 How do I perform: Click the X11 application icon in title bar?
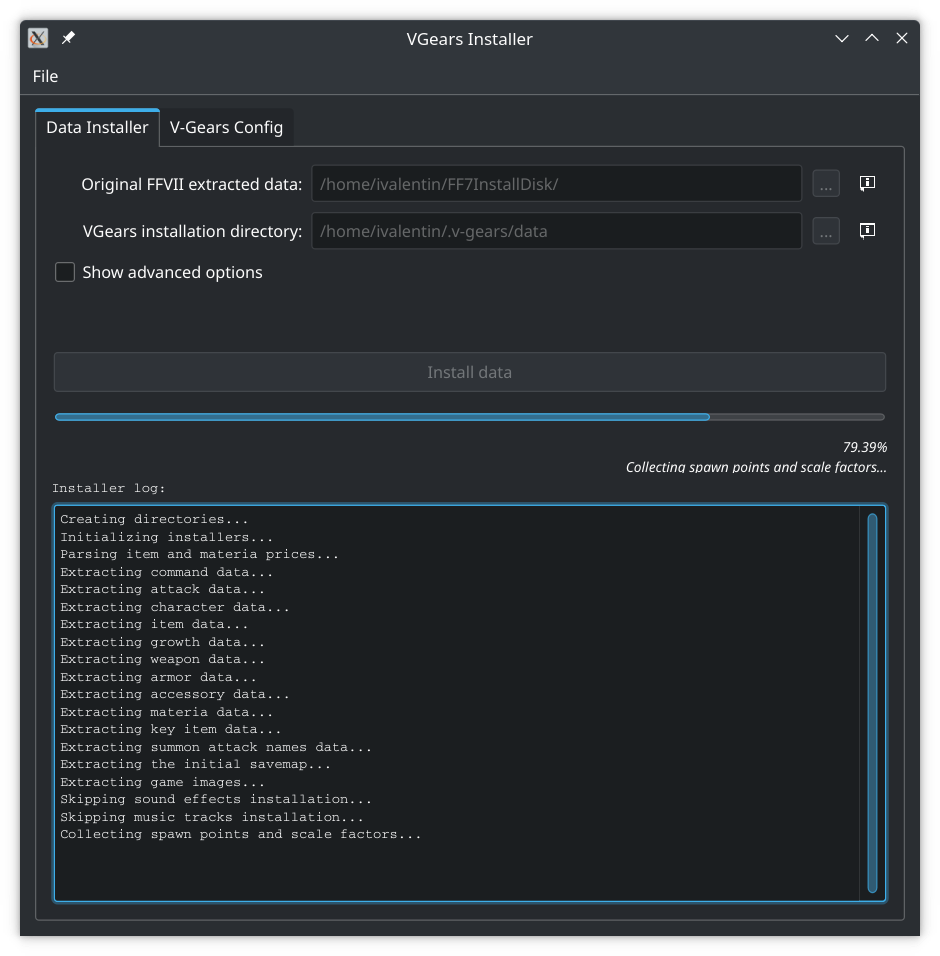coord(38,38)
